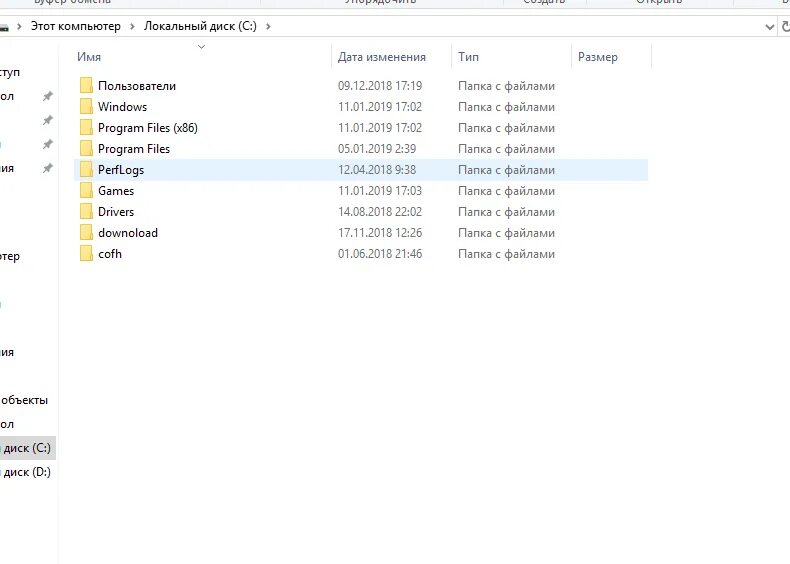Click the cofh folder icon
790x564 pixels.
coord(86,254)
